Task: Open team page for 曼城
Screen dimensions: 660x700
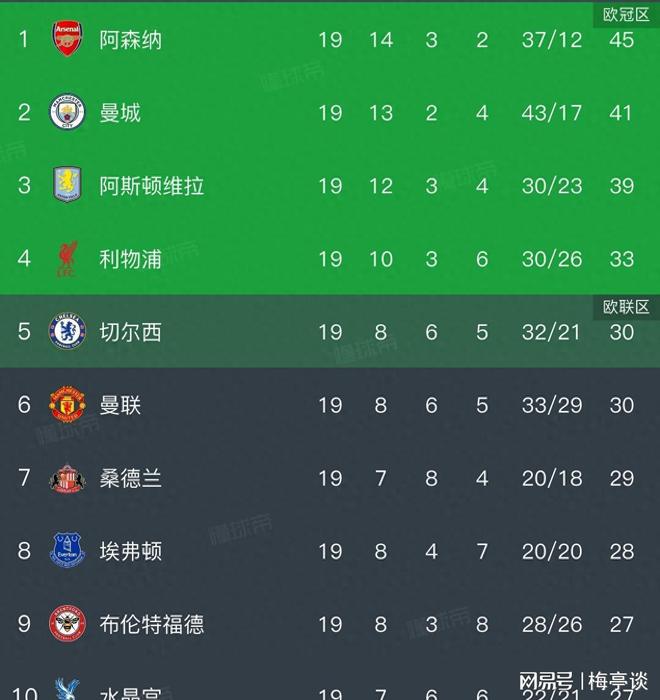Action: [120, 113]
